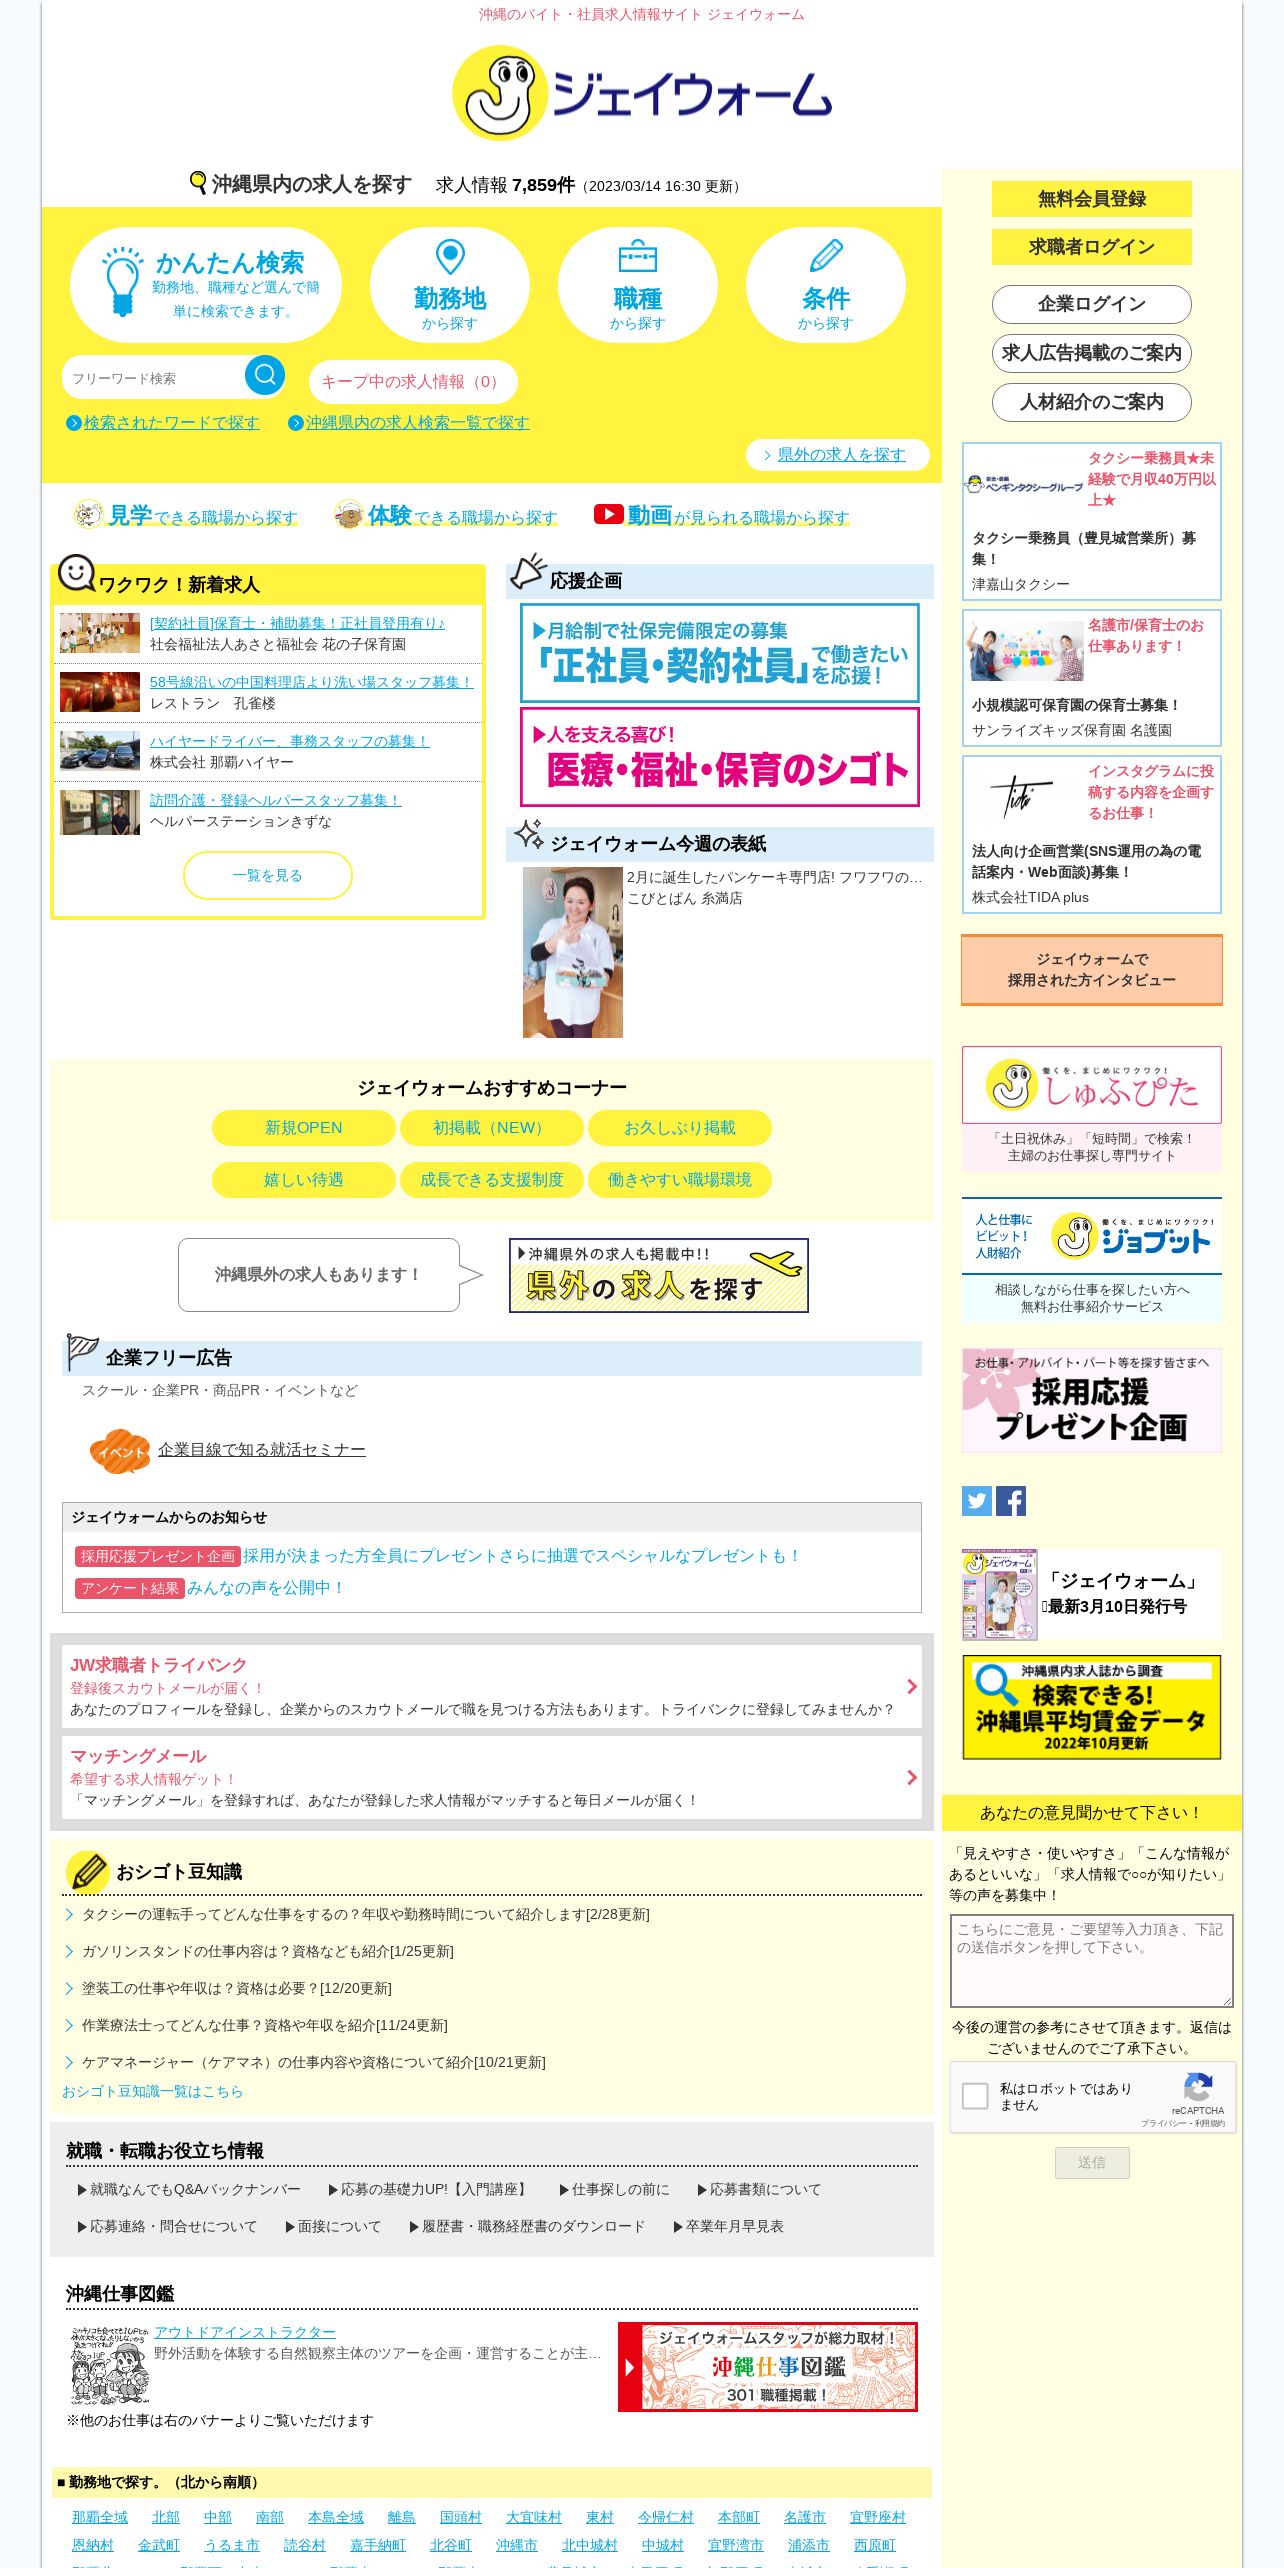Click the 県外の求人を探す airplane banner
1284x2568 pixels.
click(x=659, y=1275)
